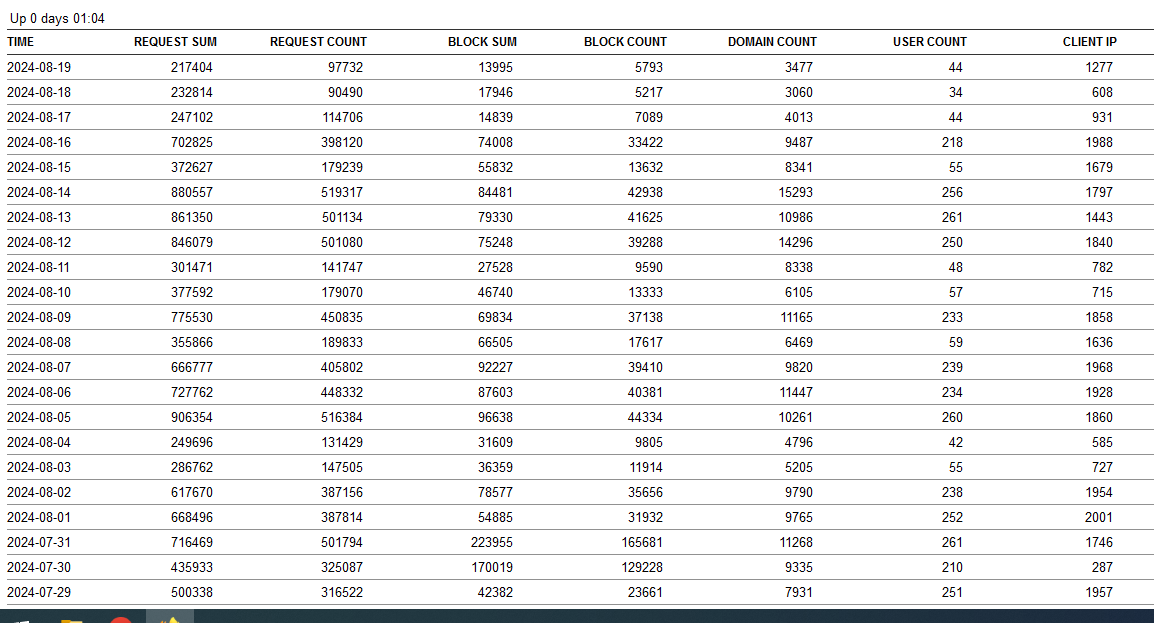The image size is (1154, 623).
Task: Click the uptime text 'Up 0 days 01:04'
Action: click(57, 19)
